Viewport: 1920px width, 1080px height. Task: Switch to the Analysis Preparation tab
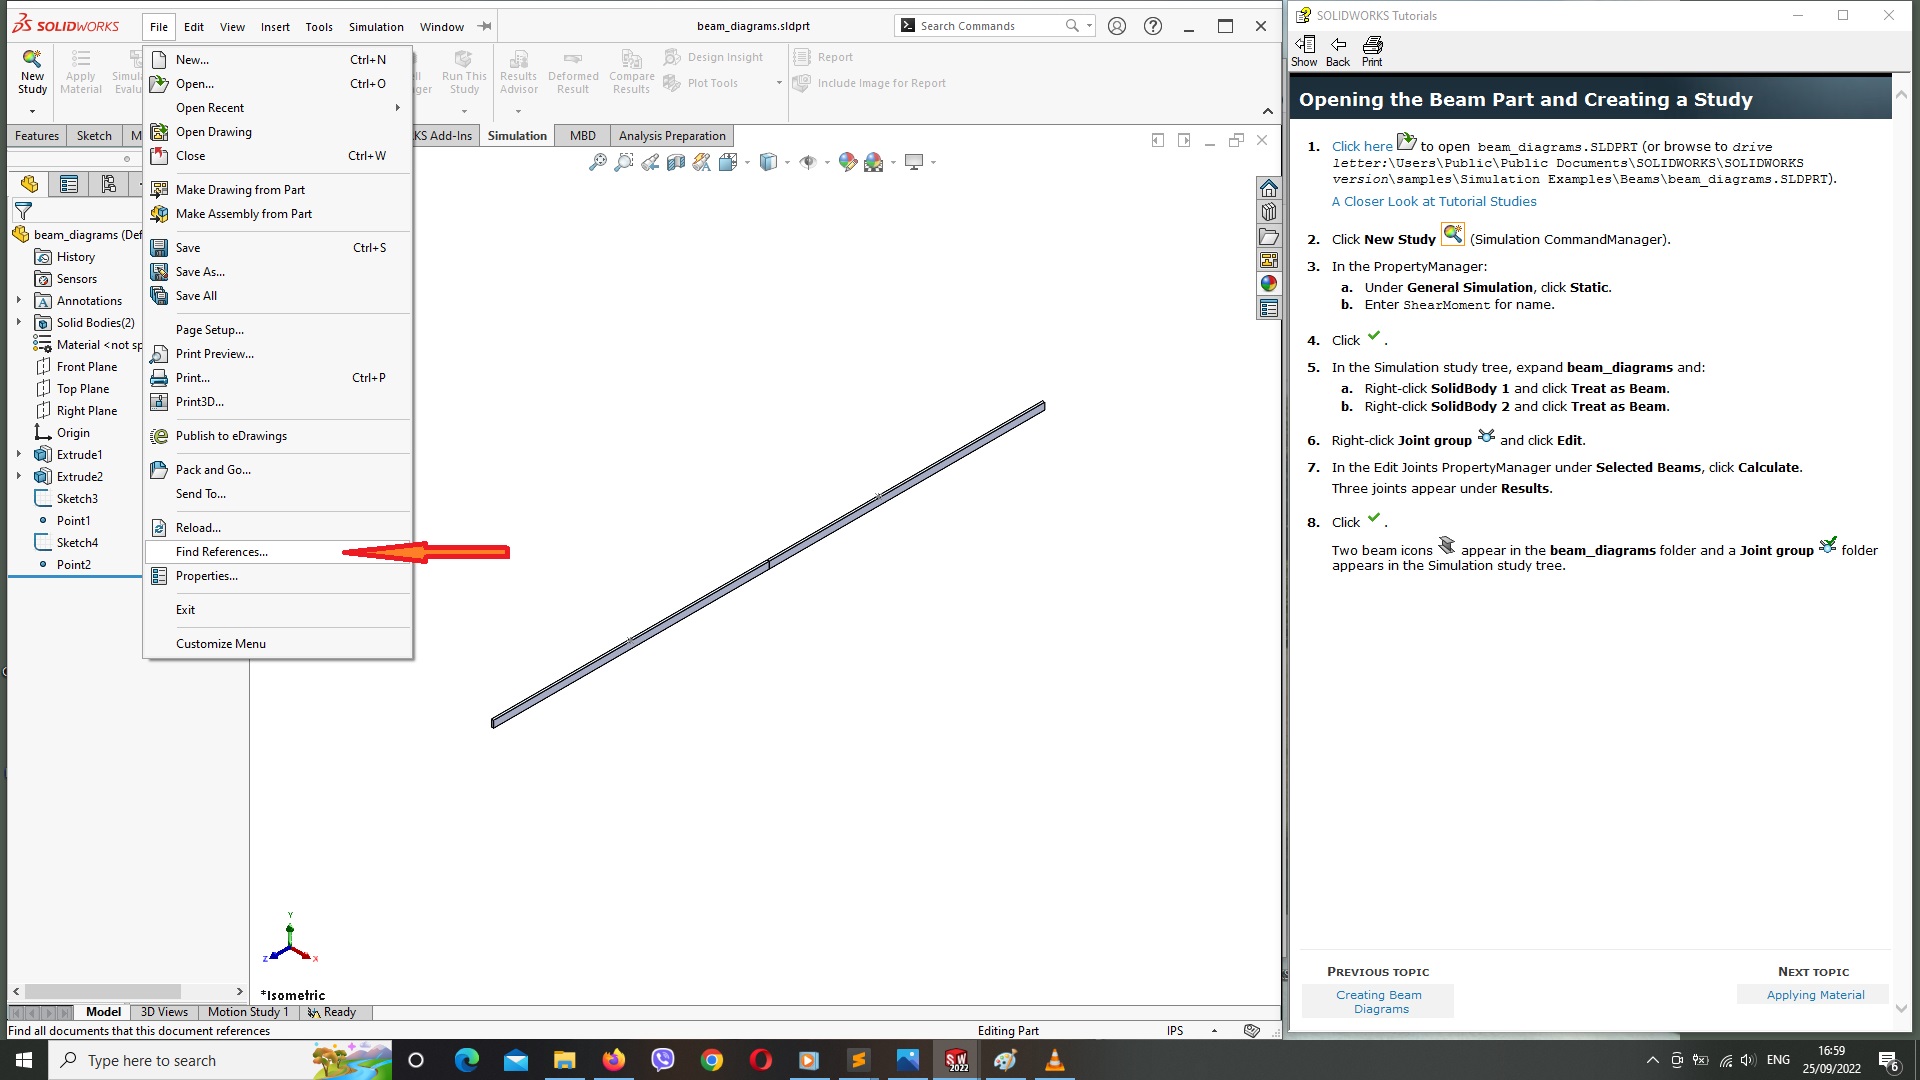click(x=672, y=136)
